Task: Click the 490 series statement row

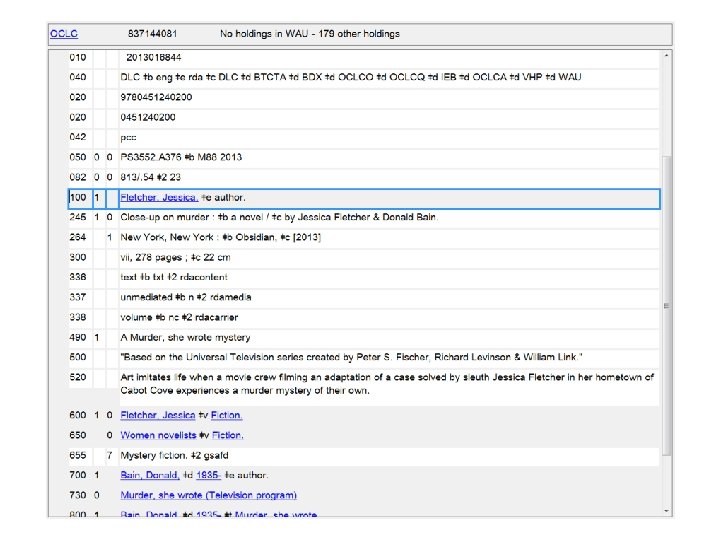Action: tap(364, 338)
